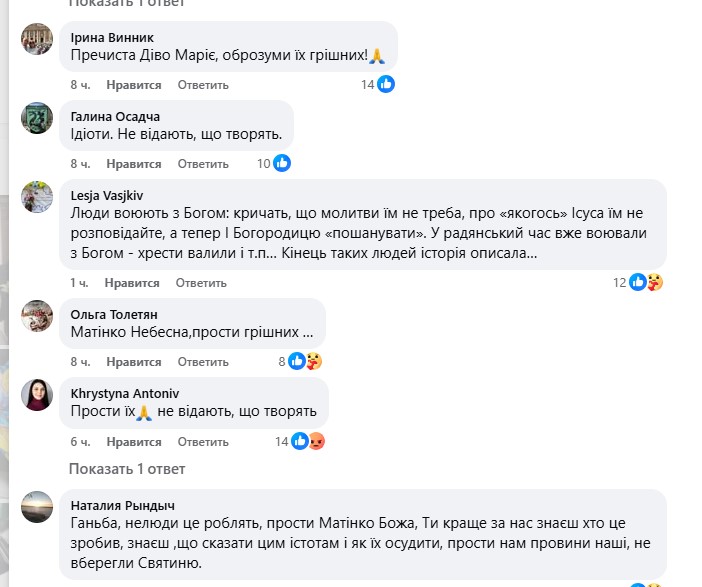Like Галина Осадча's comment via 'Нравится'
702x587 pixels.
[133, 164]
